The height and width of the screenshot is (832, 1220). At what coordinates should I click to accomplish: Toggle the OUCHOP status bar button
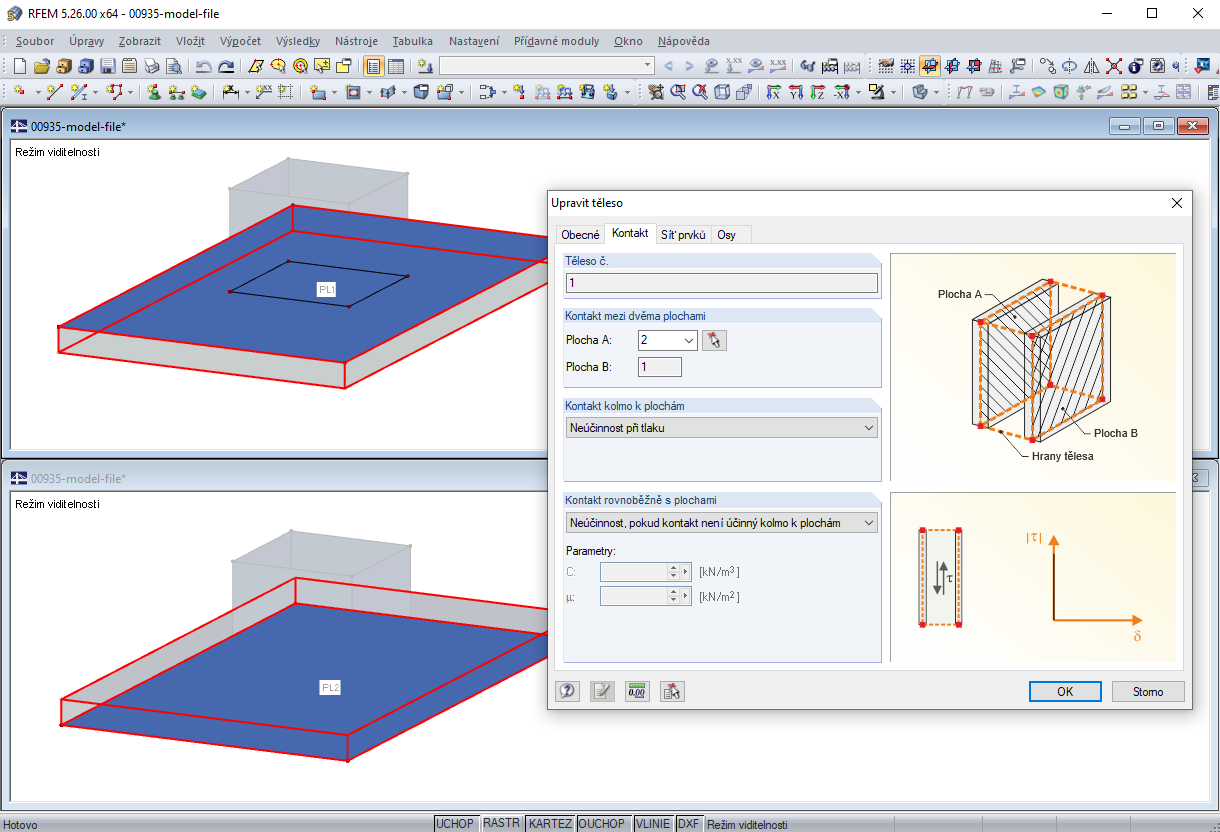pos(603,824)
